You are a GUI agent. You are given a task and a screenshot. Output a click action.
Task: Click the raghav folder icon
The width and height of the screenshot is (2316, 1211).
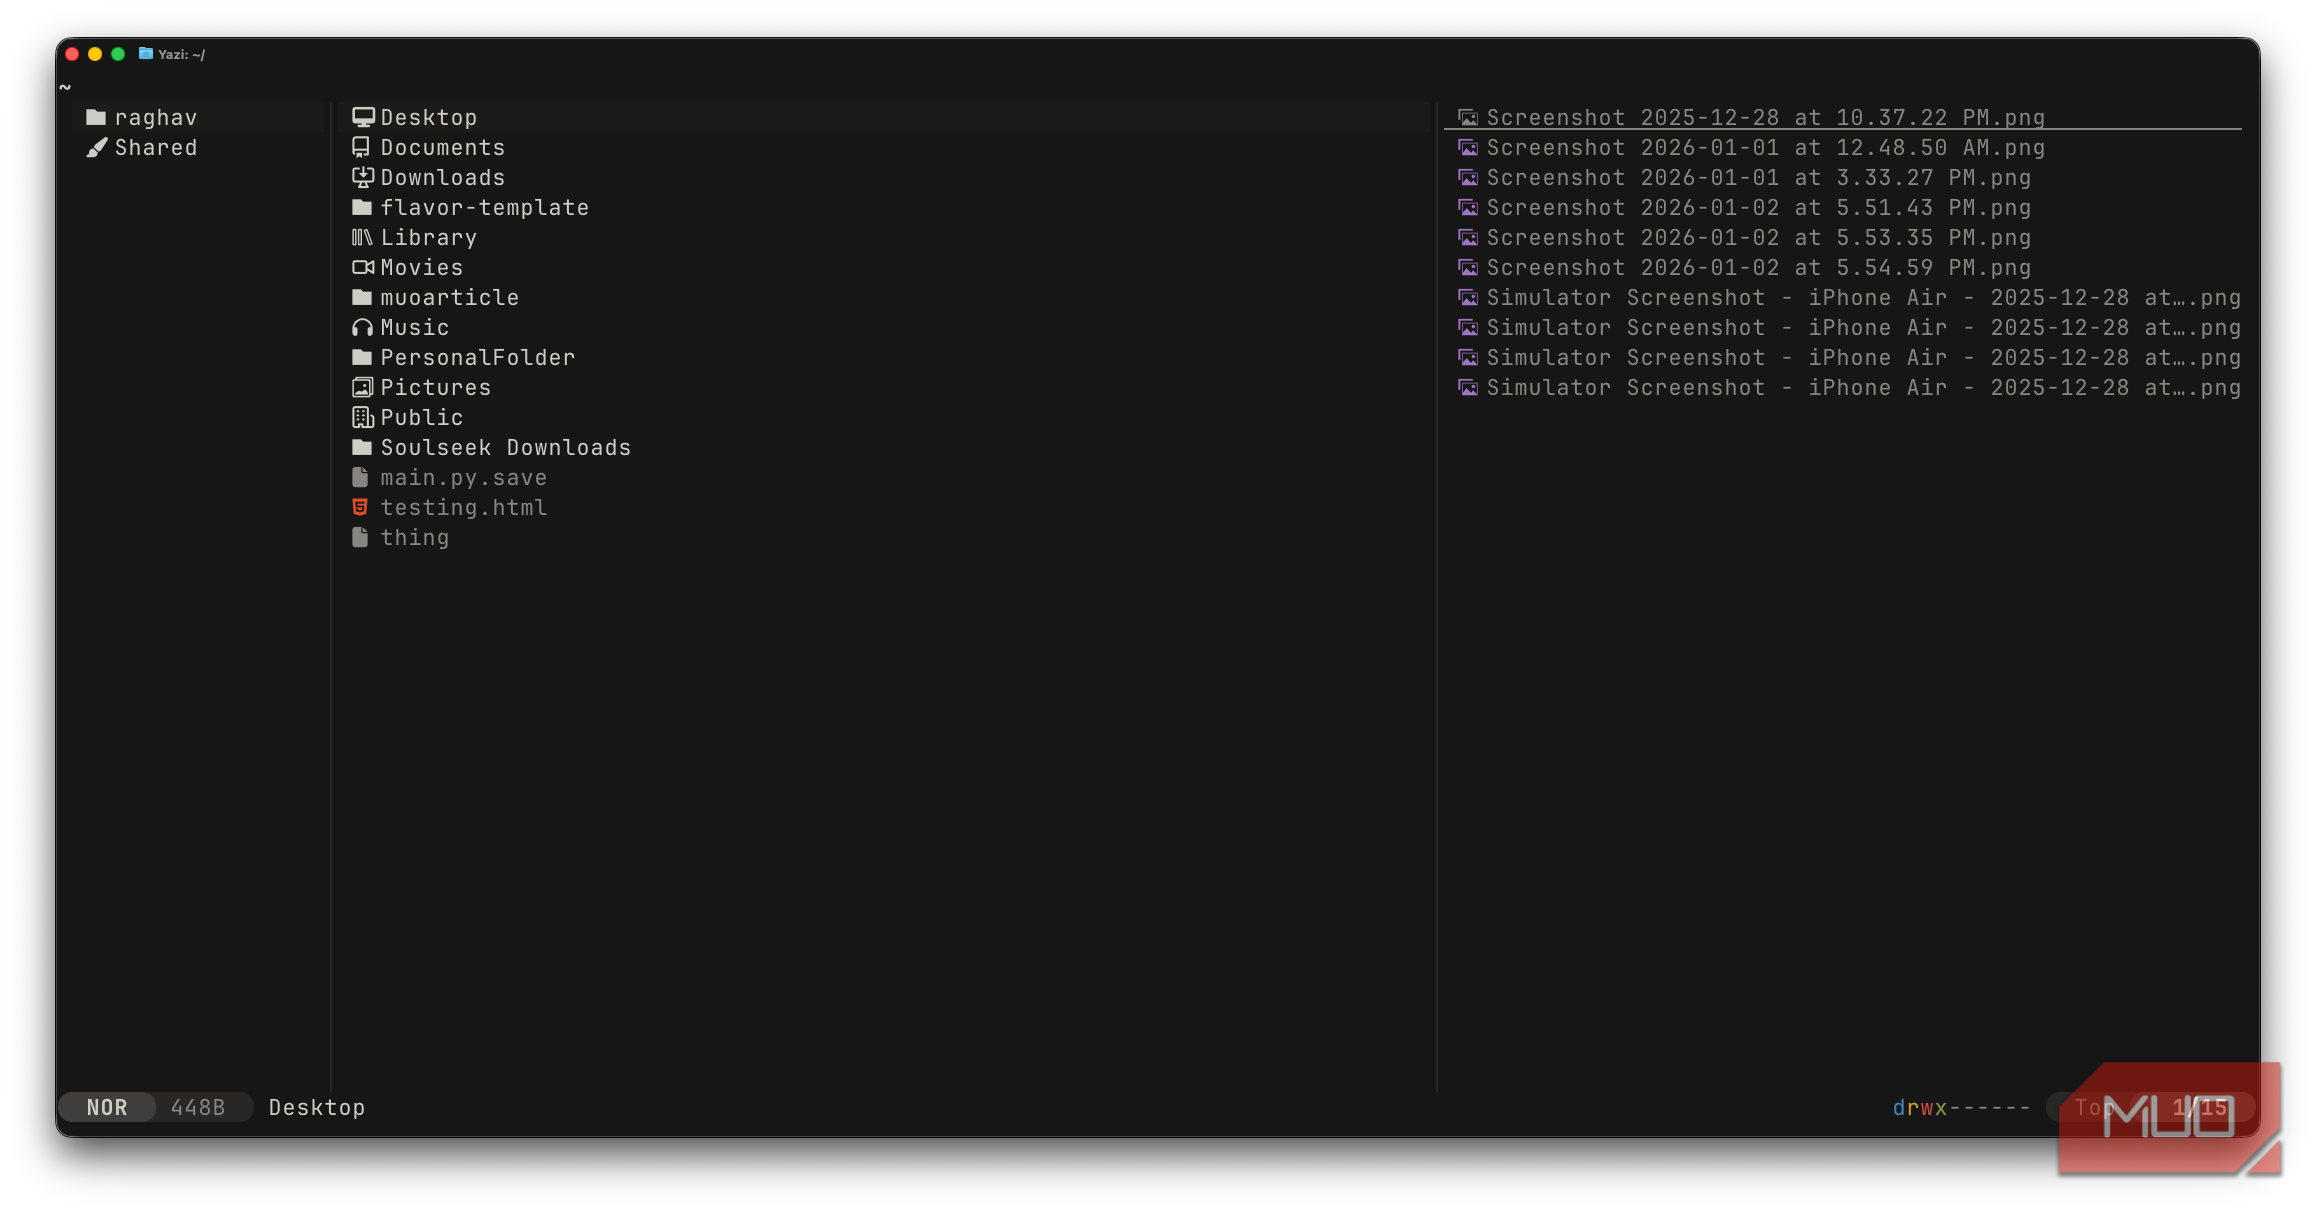96,117
